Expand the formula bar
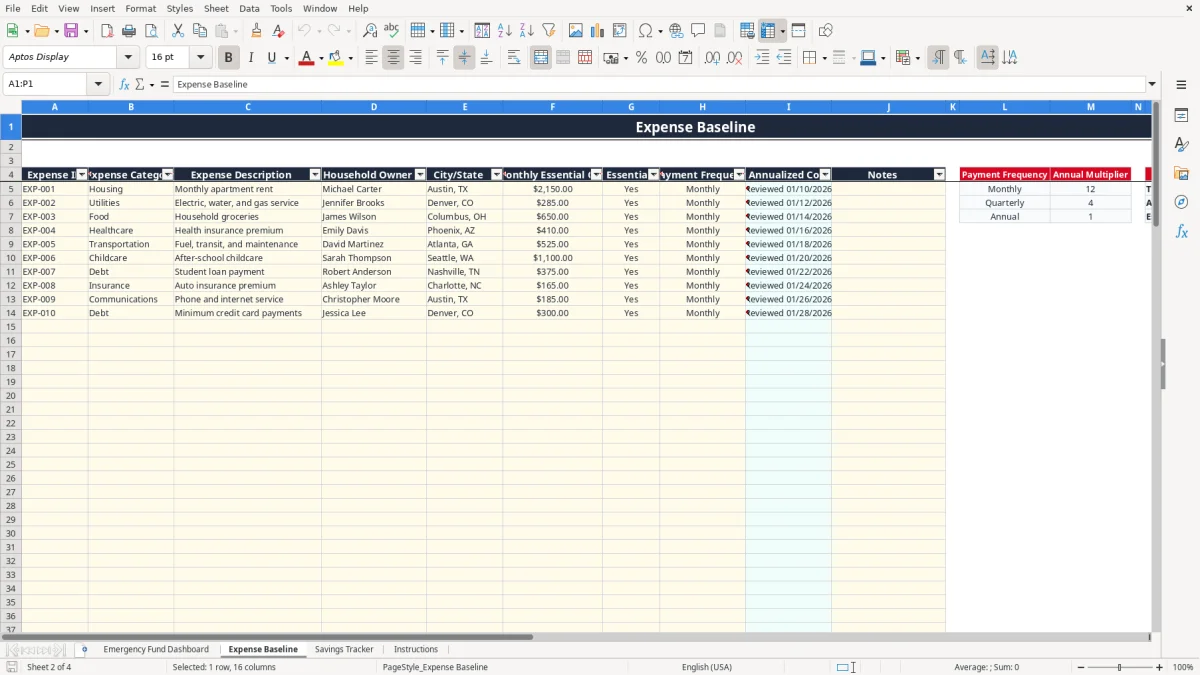The width and height of the screenshot is (1200, 675). [1152, 85]
